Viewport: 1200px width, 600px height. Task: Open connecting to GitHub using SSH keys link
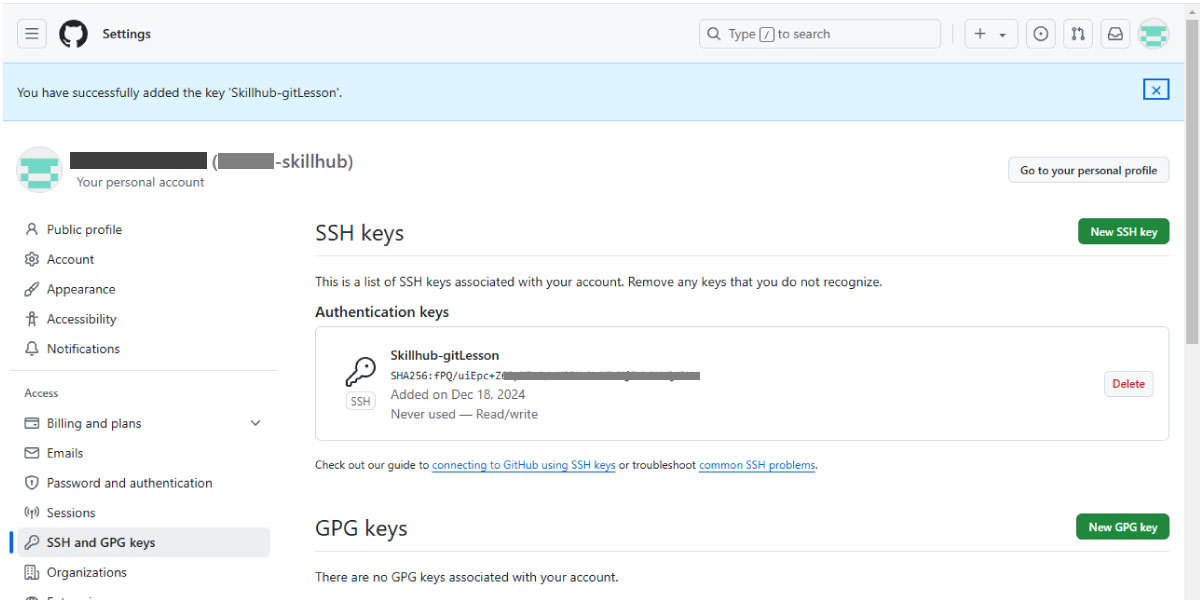(524, 465)
